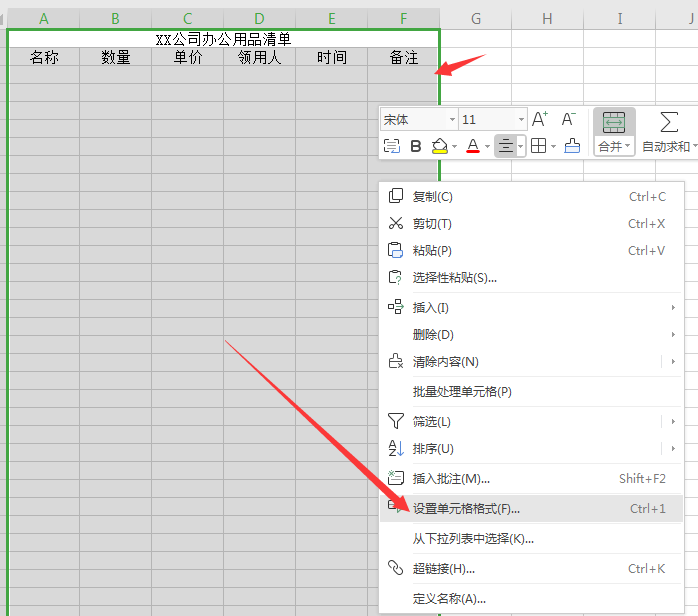Viewport: 698px width, 616px height.
Task: Select the format painter brush icon
Action: click(x=572, y=146)
